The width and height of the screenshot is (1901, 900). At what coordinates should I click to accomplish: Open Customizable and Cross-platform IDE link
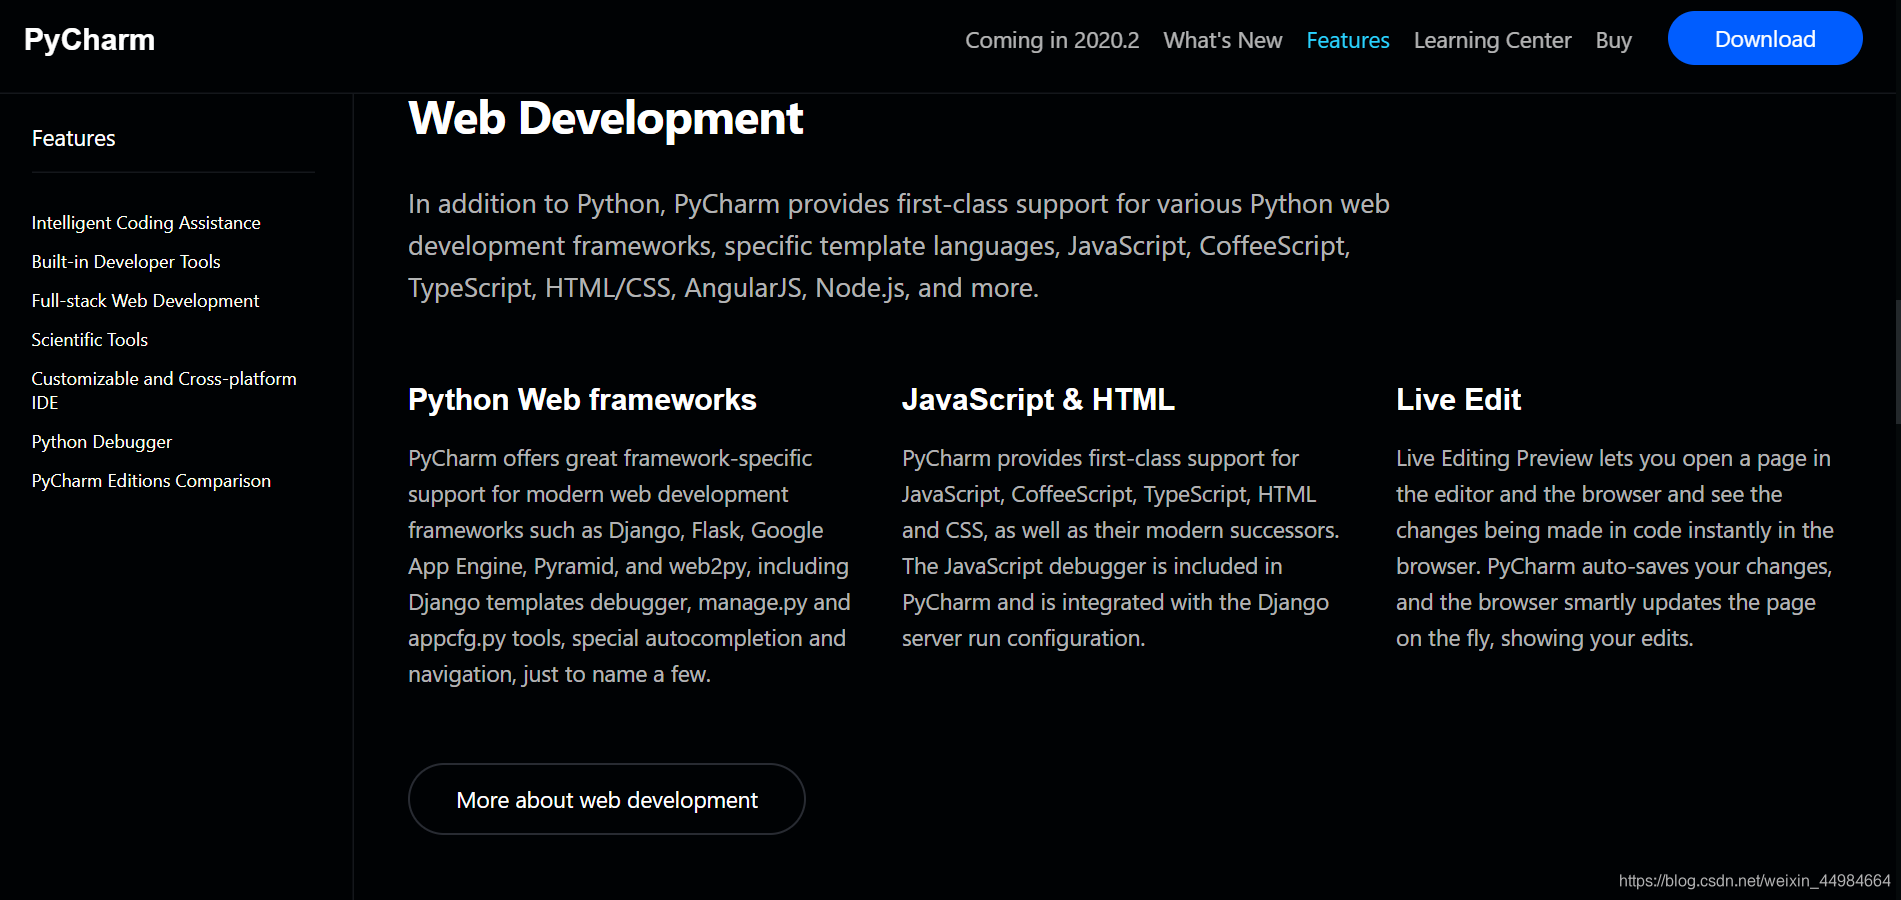164,391
